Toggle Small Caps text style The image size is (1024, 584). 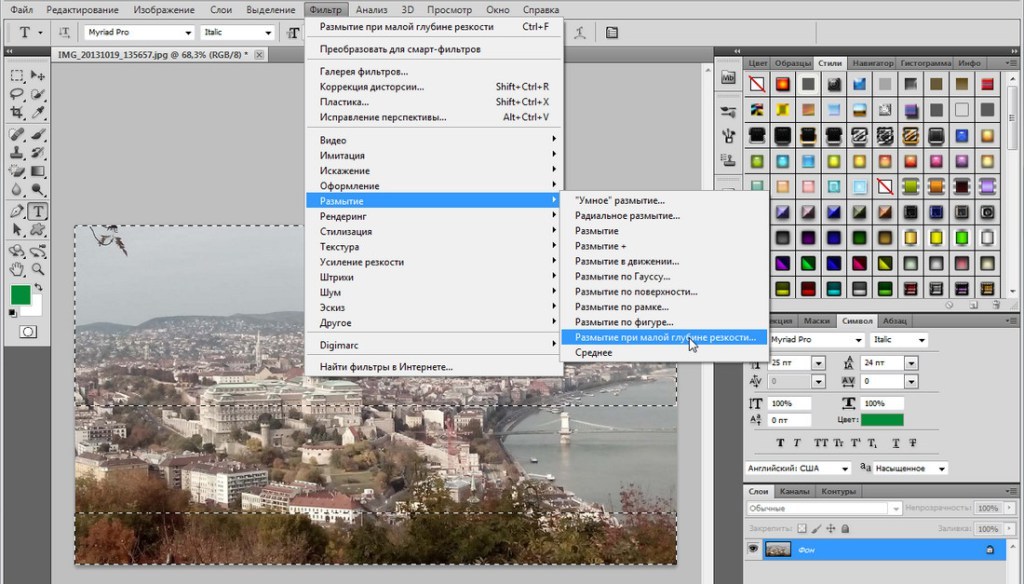click(839, 443)
